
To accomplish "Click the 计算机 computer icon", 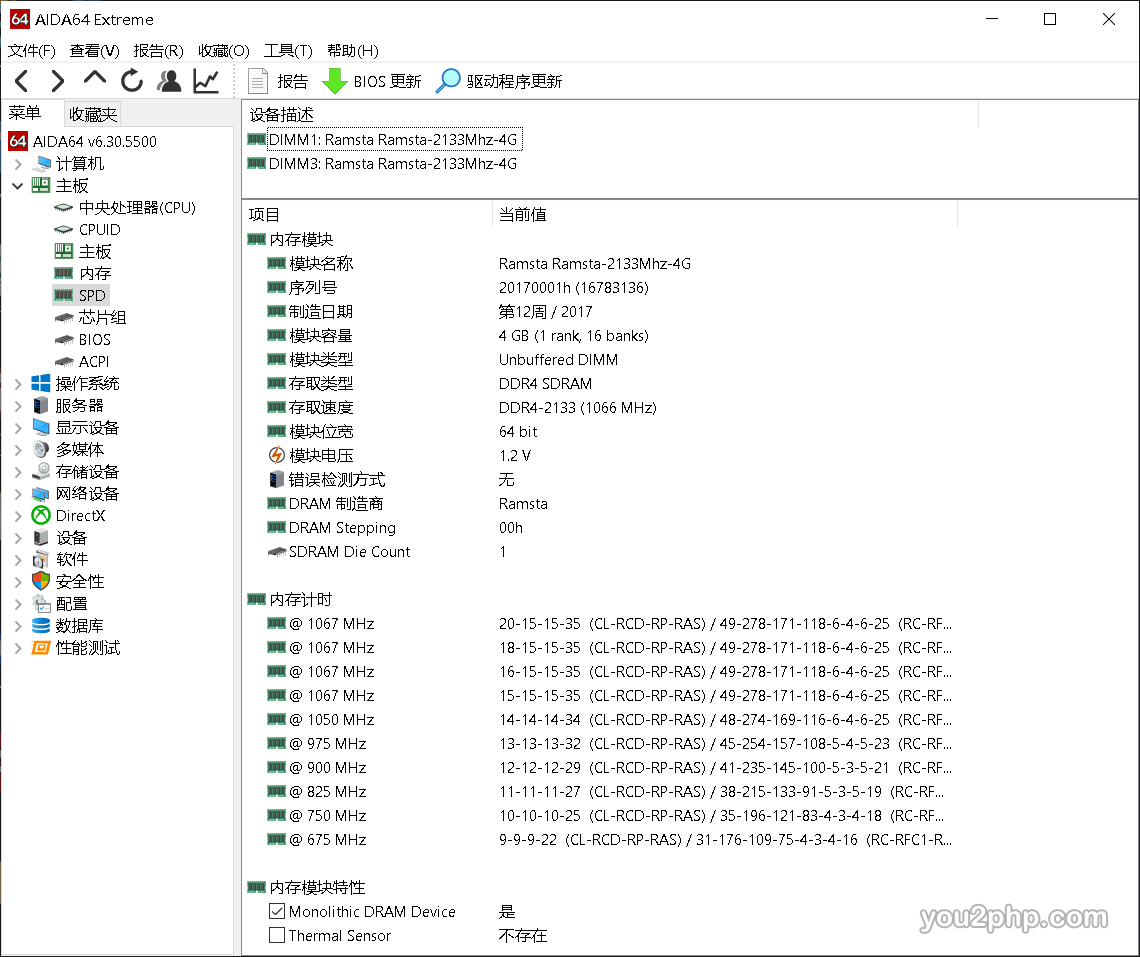I will coord(41,164).
